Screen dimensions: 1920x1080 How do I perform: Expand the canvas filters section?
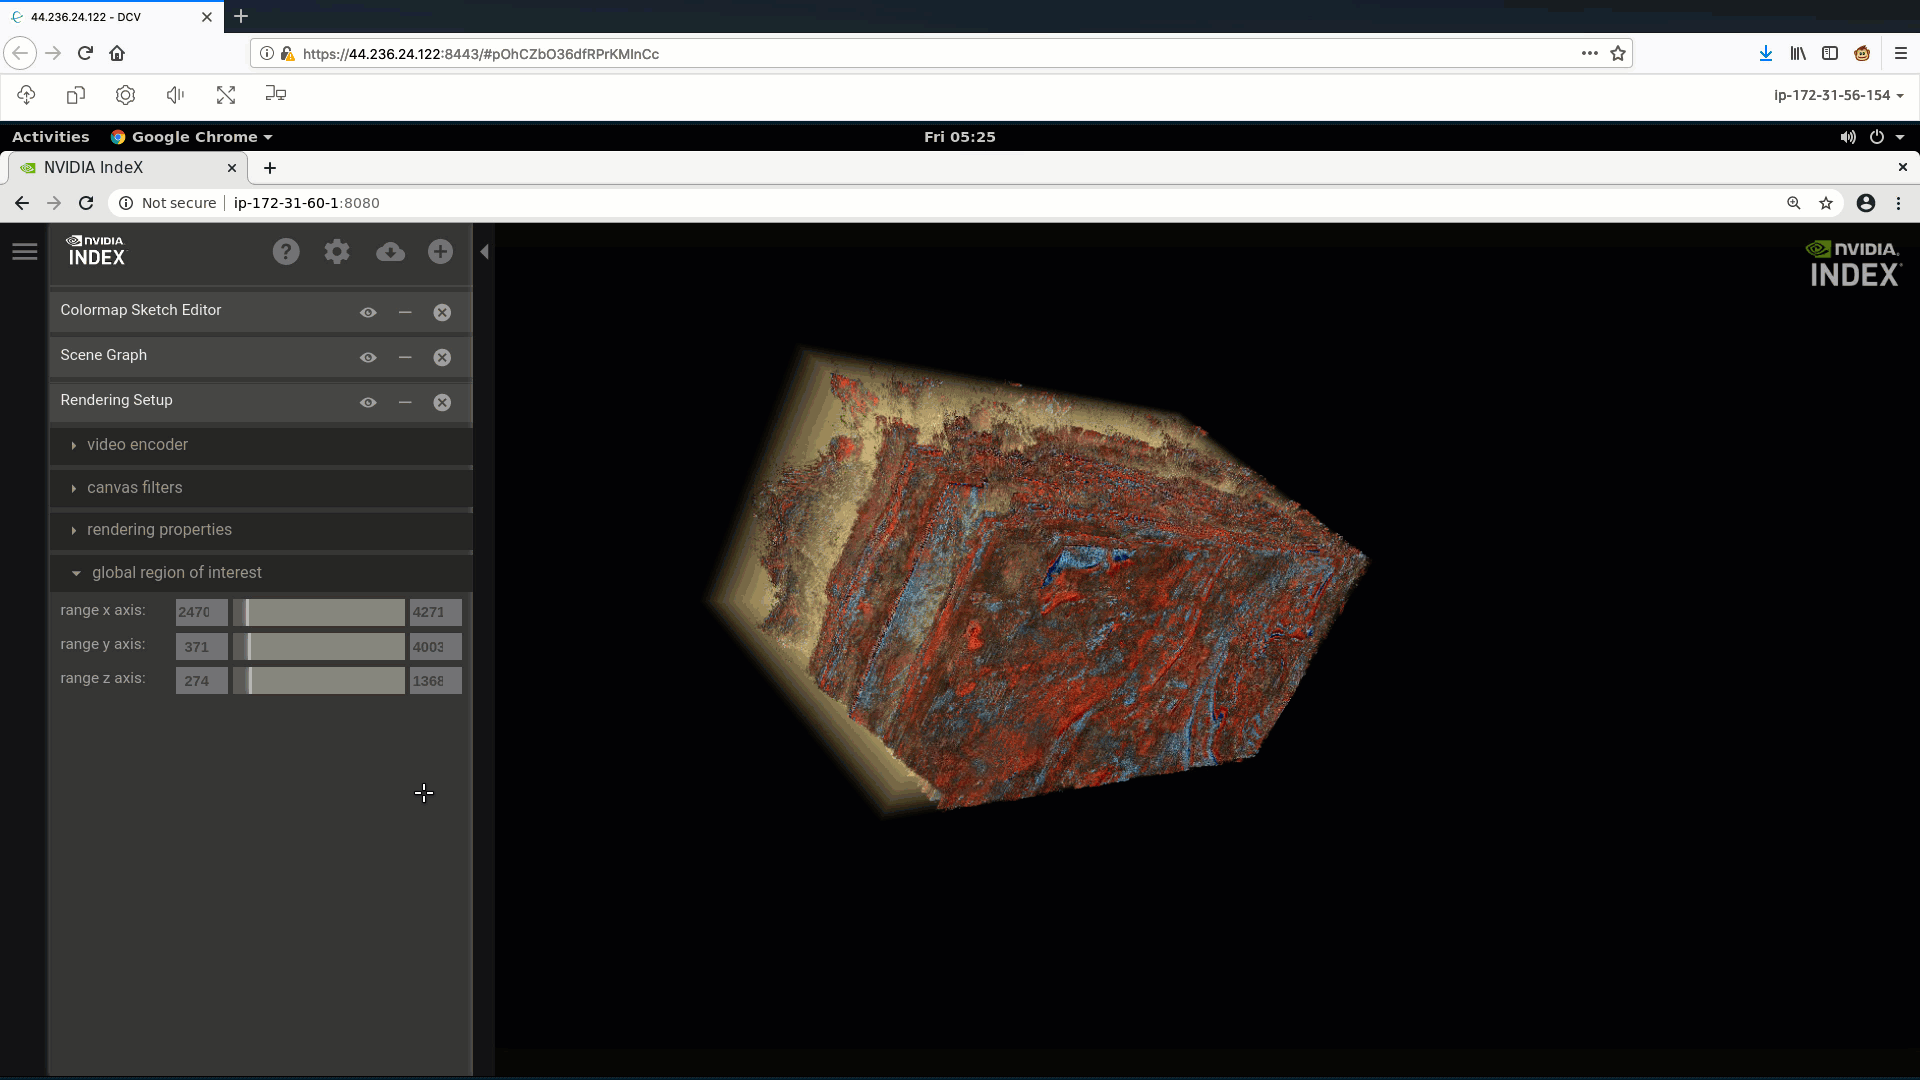(x=134, y=488)
